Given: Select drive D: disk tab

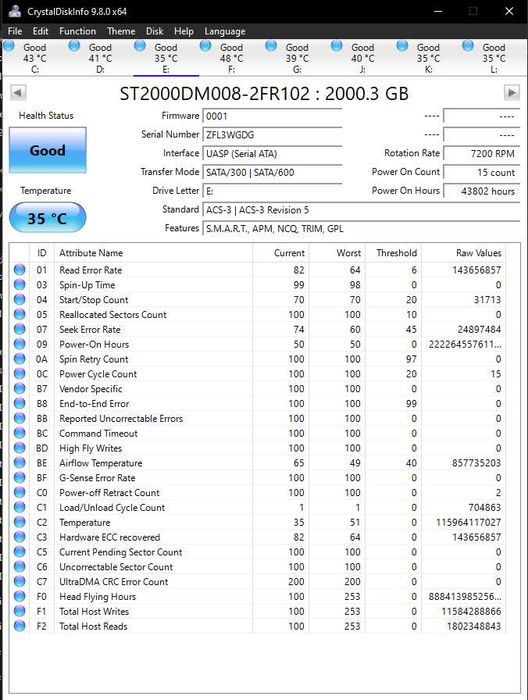Looking at the screenshot, I should click(x=100, y=58).
